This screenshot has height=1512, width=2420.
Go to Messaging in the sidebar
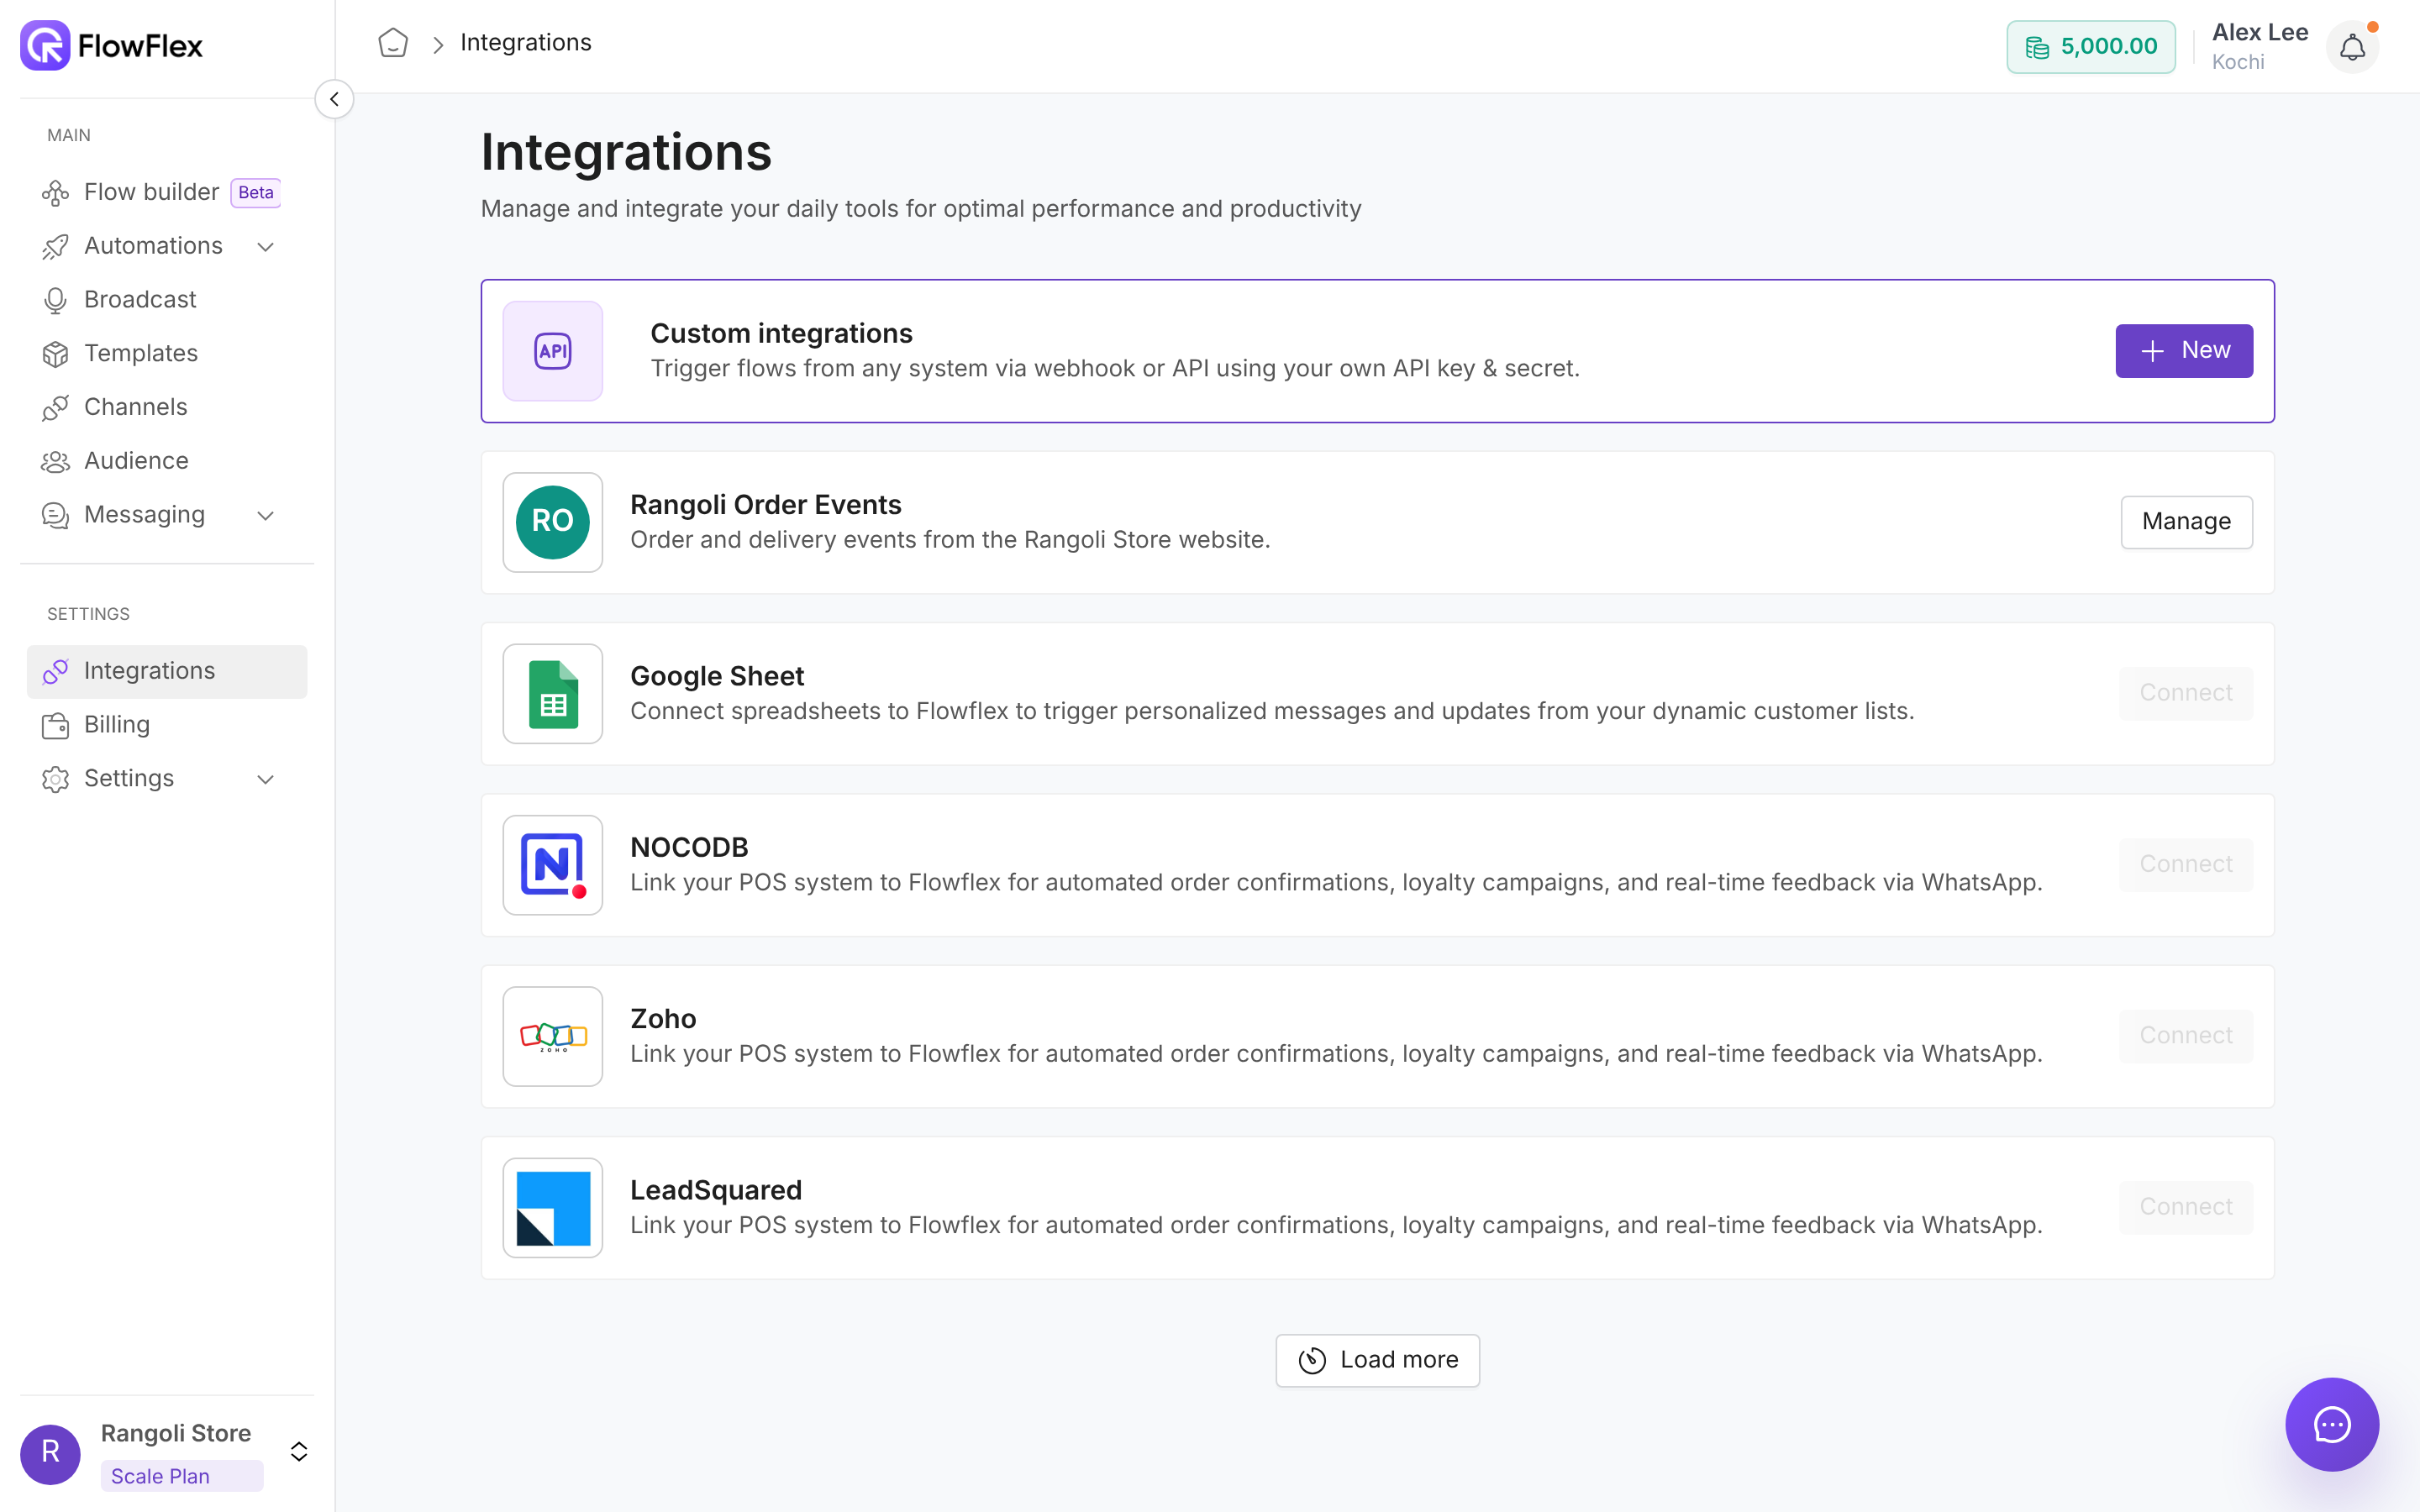tap(167, 515)
